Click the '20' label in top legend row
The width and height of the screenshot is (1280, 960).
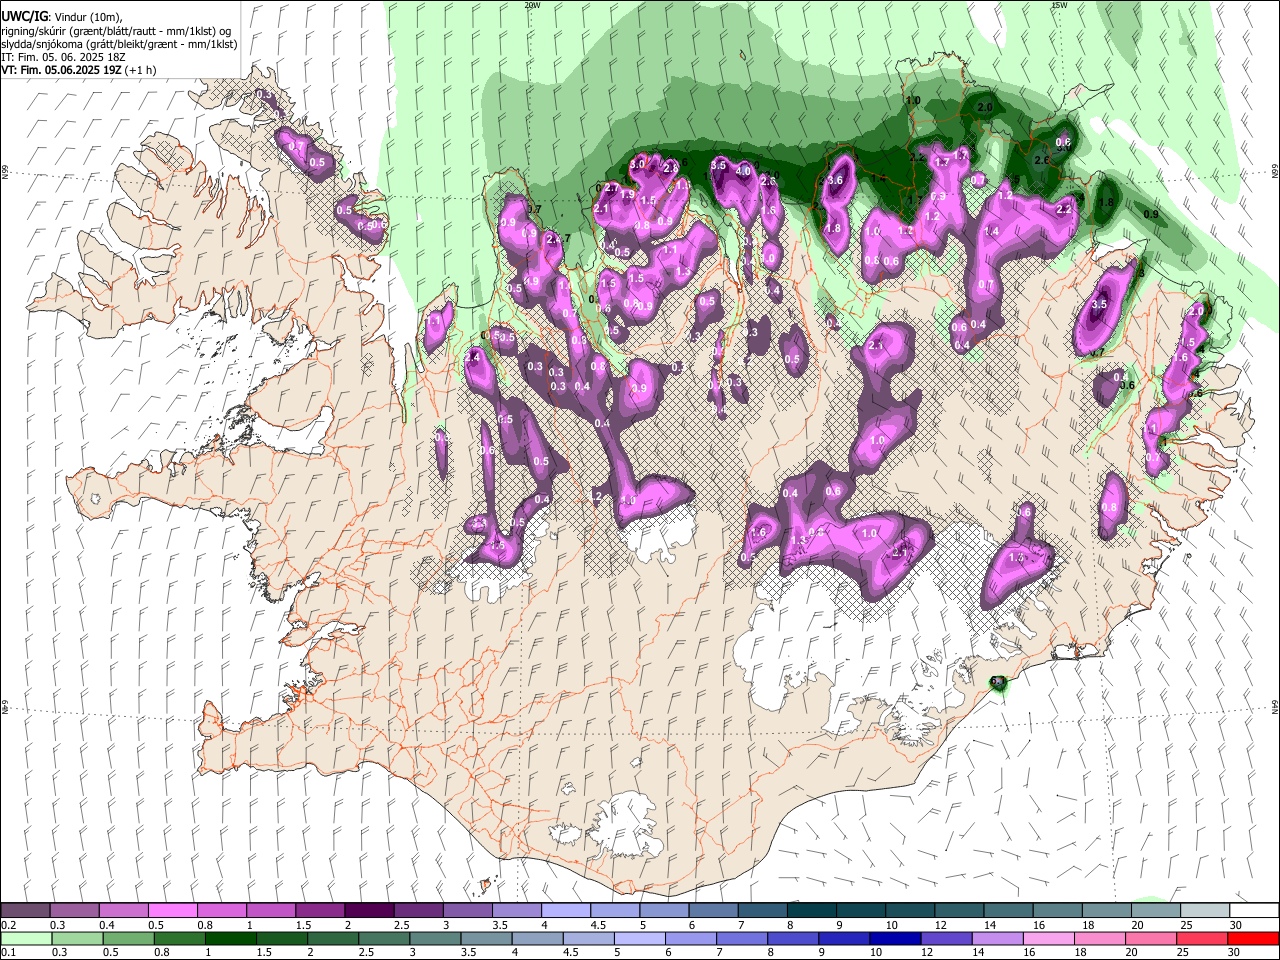[x=1137, y=925]
